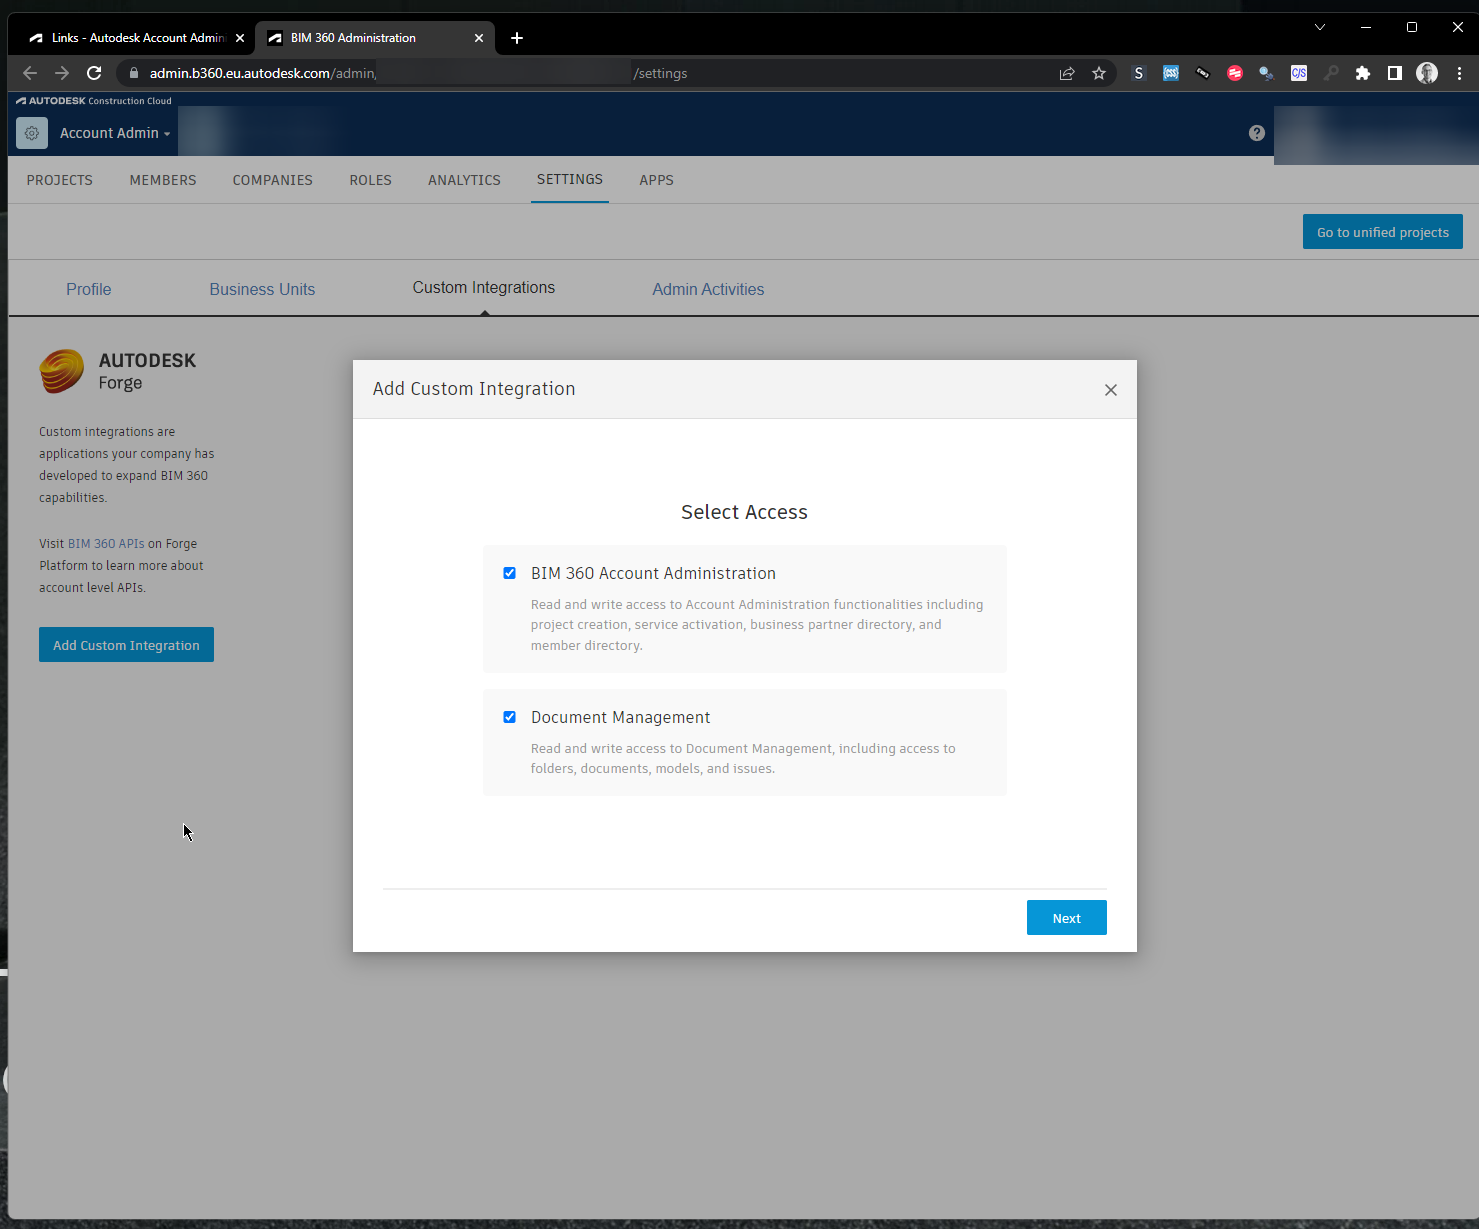Switch to the Profile settings tab

pyautogui.click(x=89, y=289)
